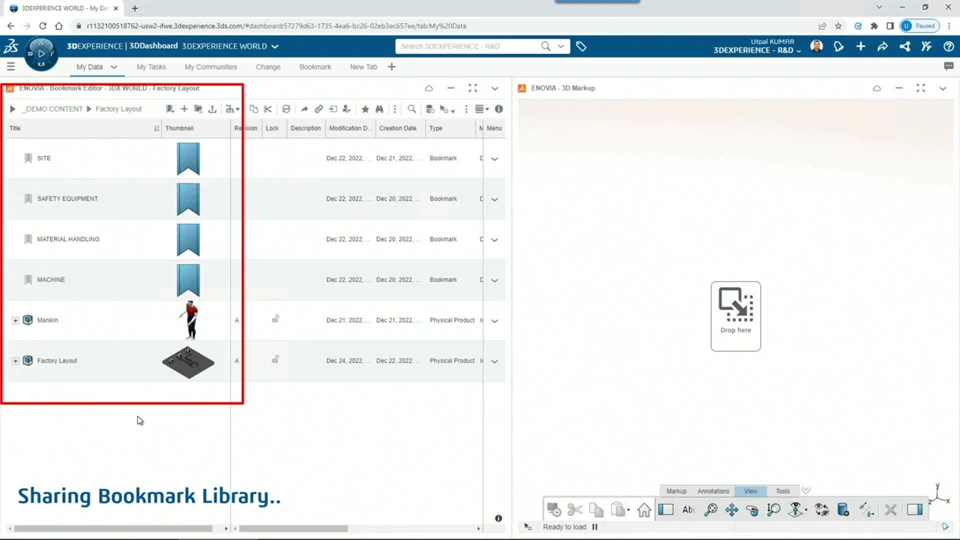
Task: Open the Bookmark Editor widget chevron menu
Action: 495,88
